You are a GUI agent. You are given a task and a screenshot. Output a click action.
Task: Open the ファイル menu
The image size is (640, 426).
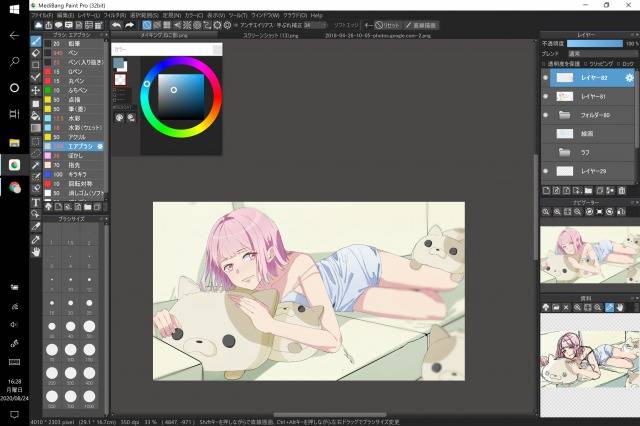tap(42, 15)
